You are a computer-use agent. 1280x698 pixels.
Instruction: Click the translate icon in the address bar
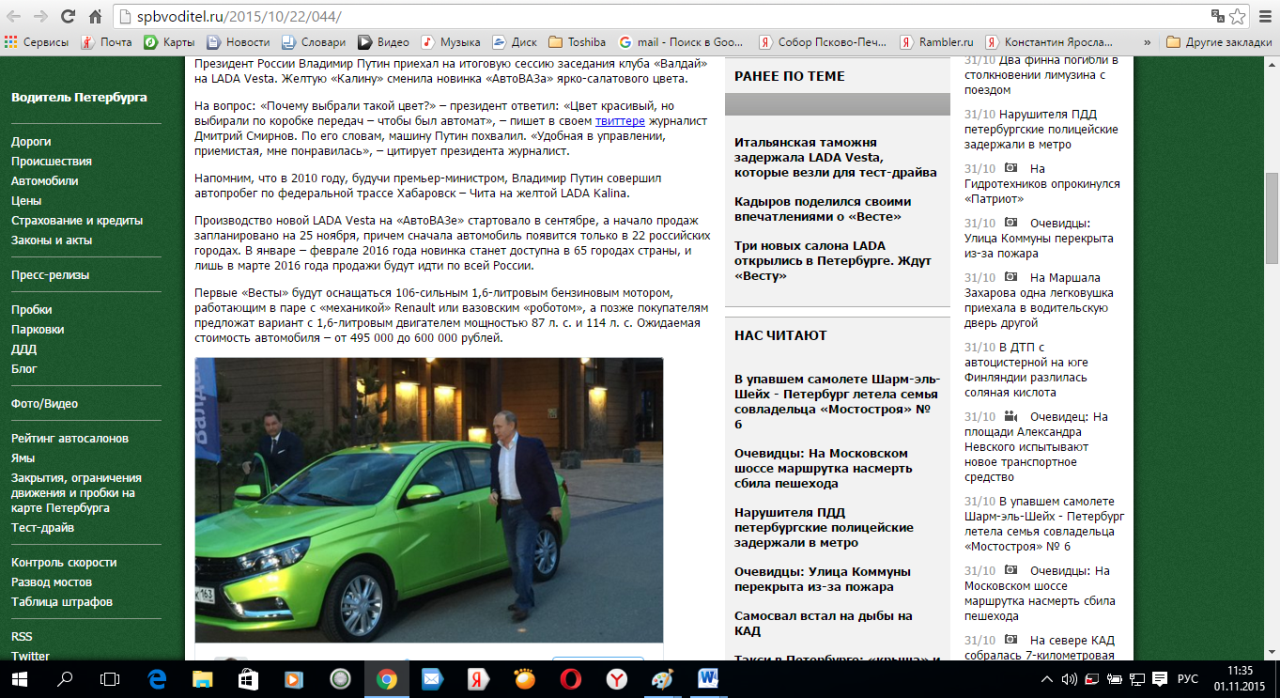(x=1217, y=16)
